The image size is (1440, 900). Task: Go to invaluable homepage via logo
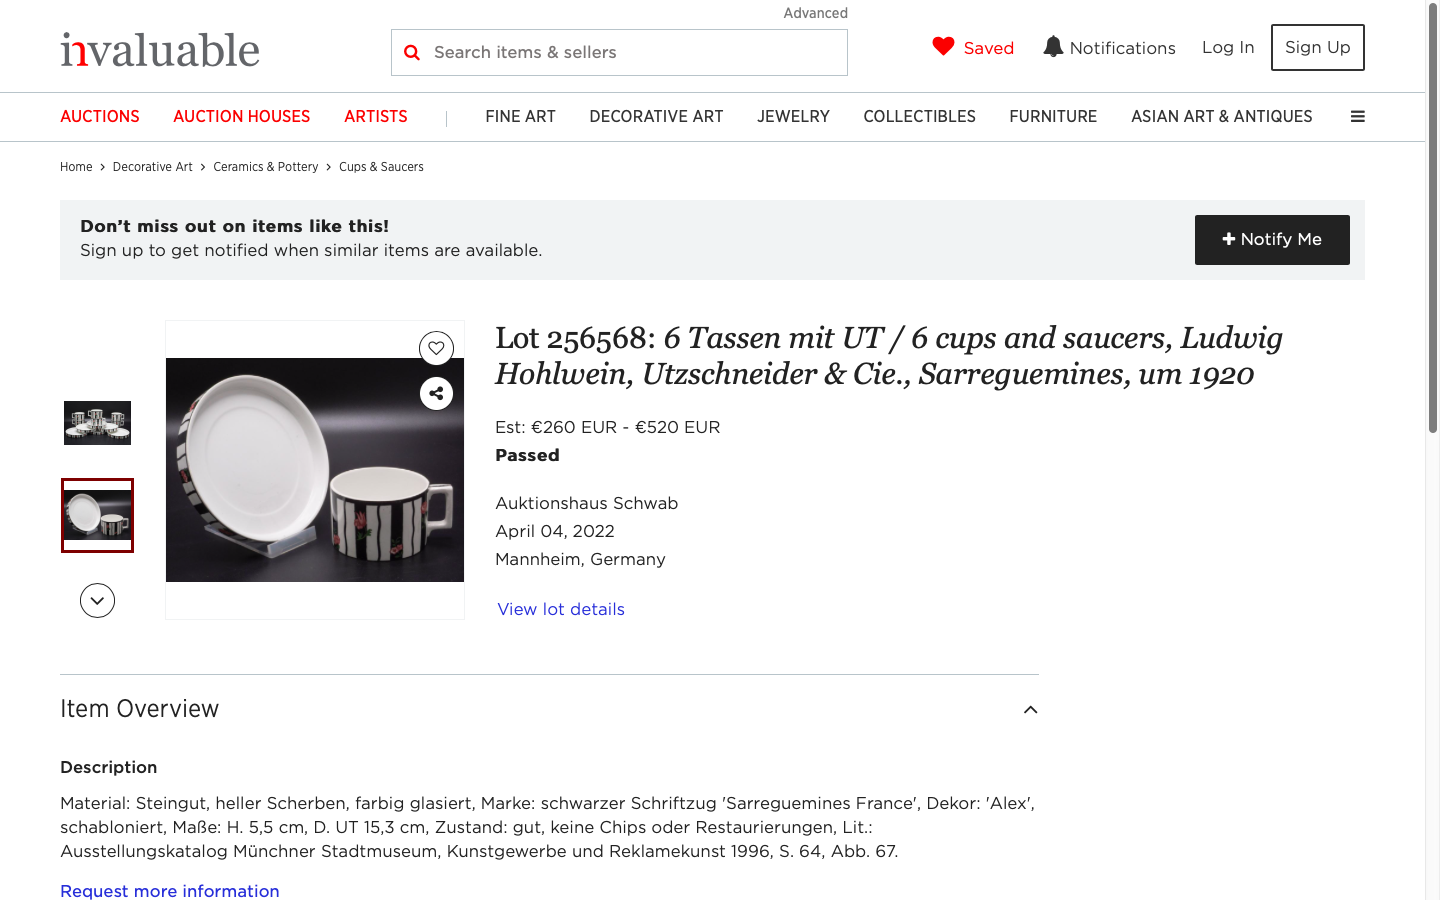[160, 49]
